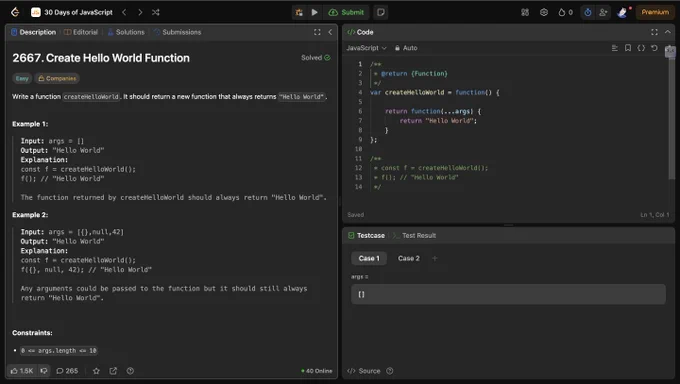The image size is (680, 384).
Task: Click the args input field
Action: pos(508,294)
